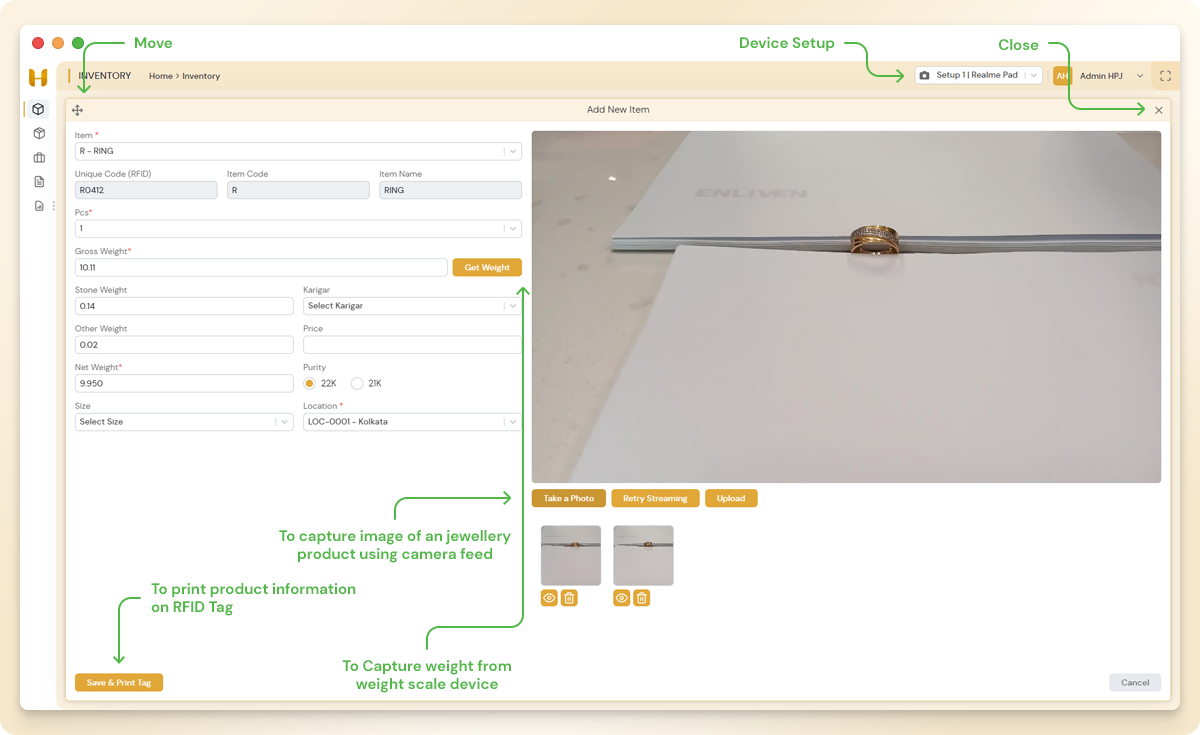Open the second package icon in sidebar
The image size is (1200, 735).
click(x=37, y=133)
